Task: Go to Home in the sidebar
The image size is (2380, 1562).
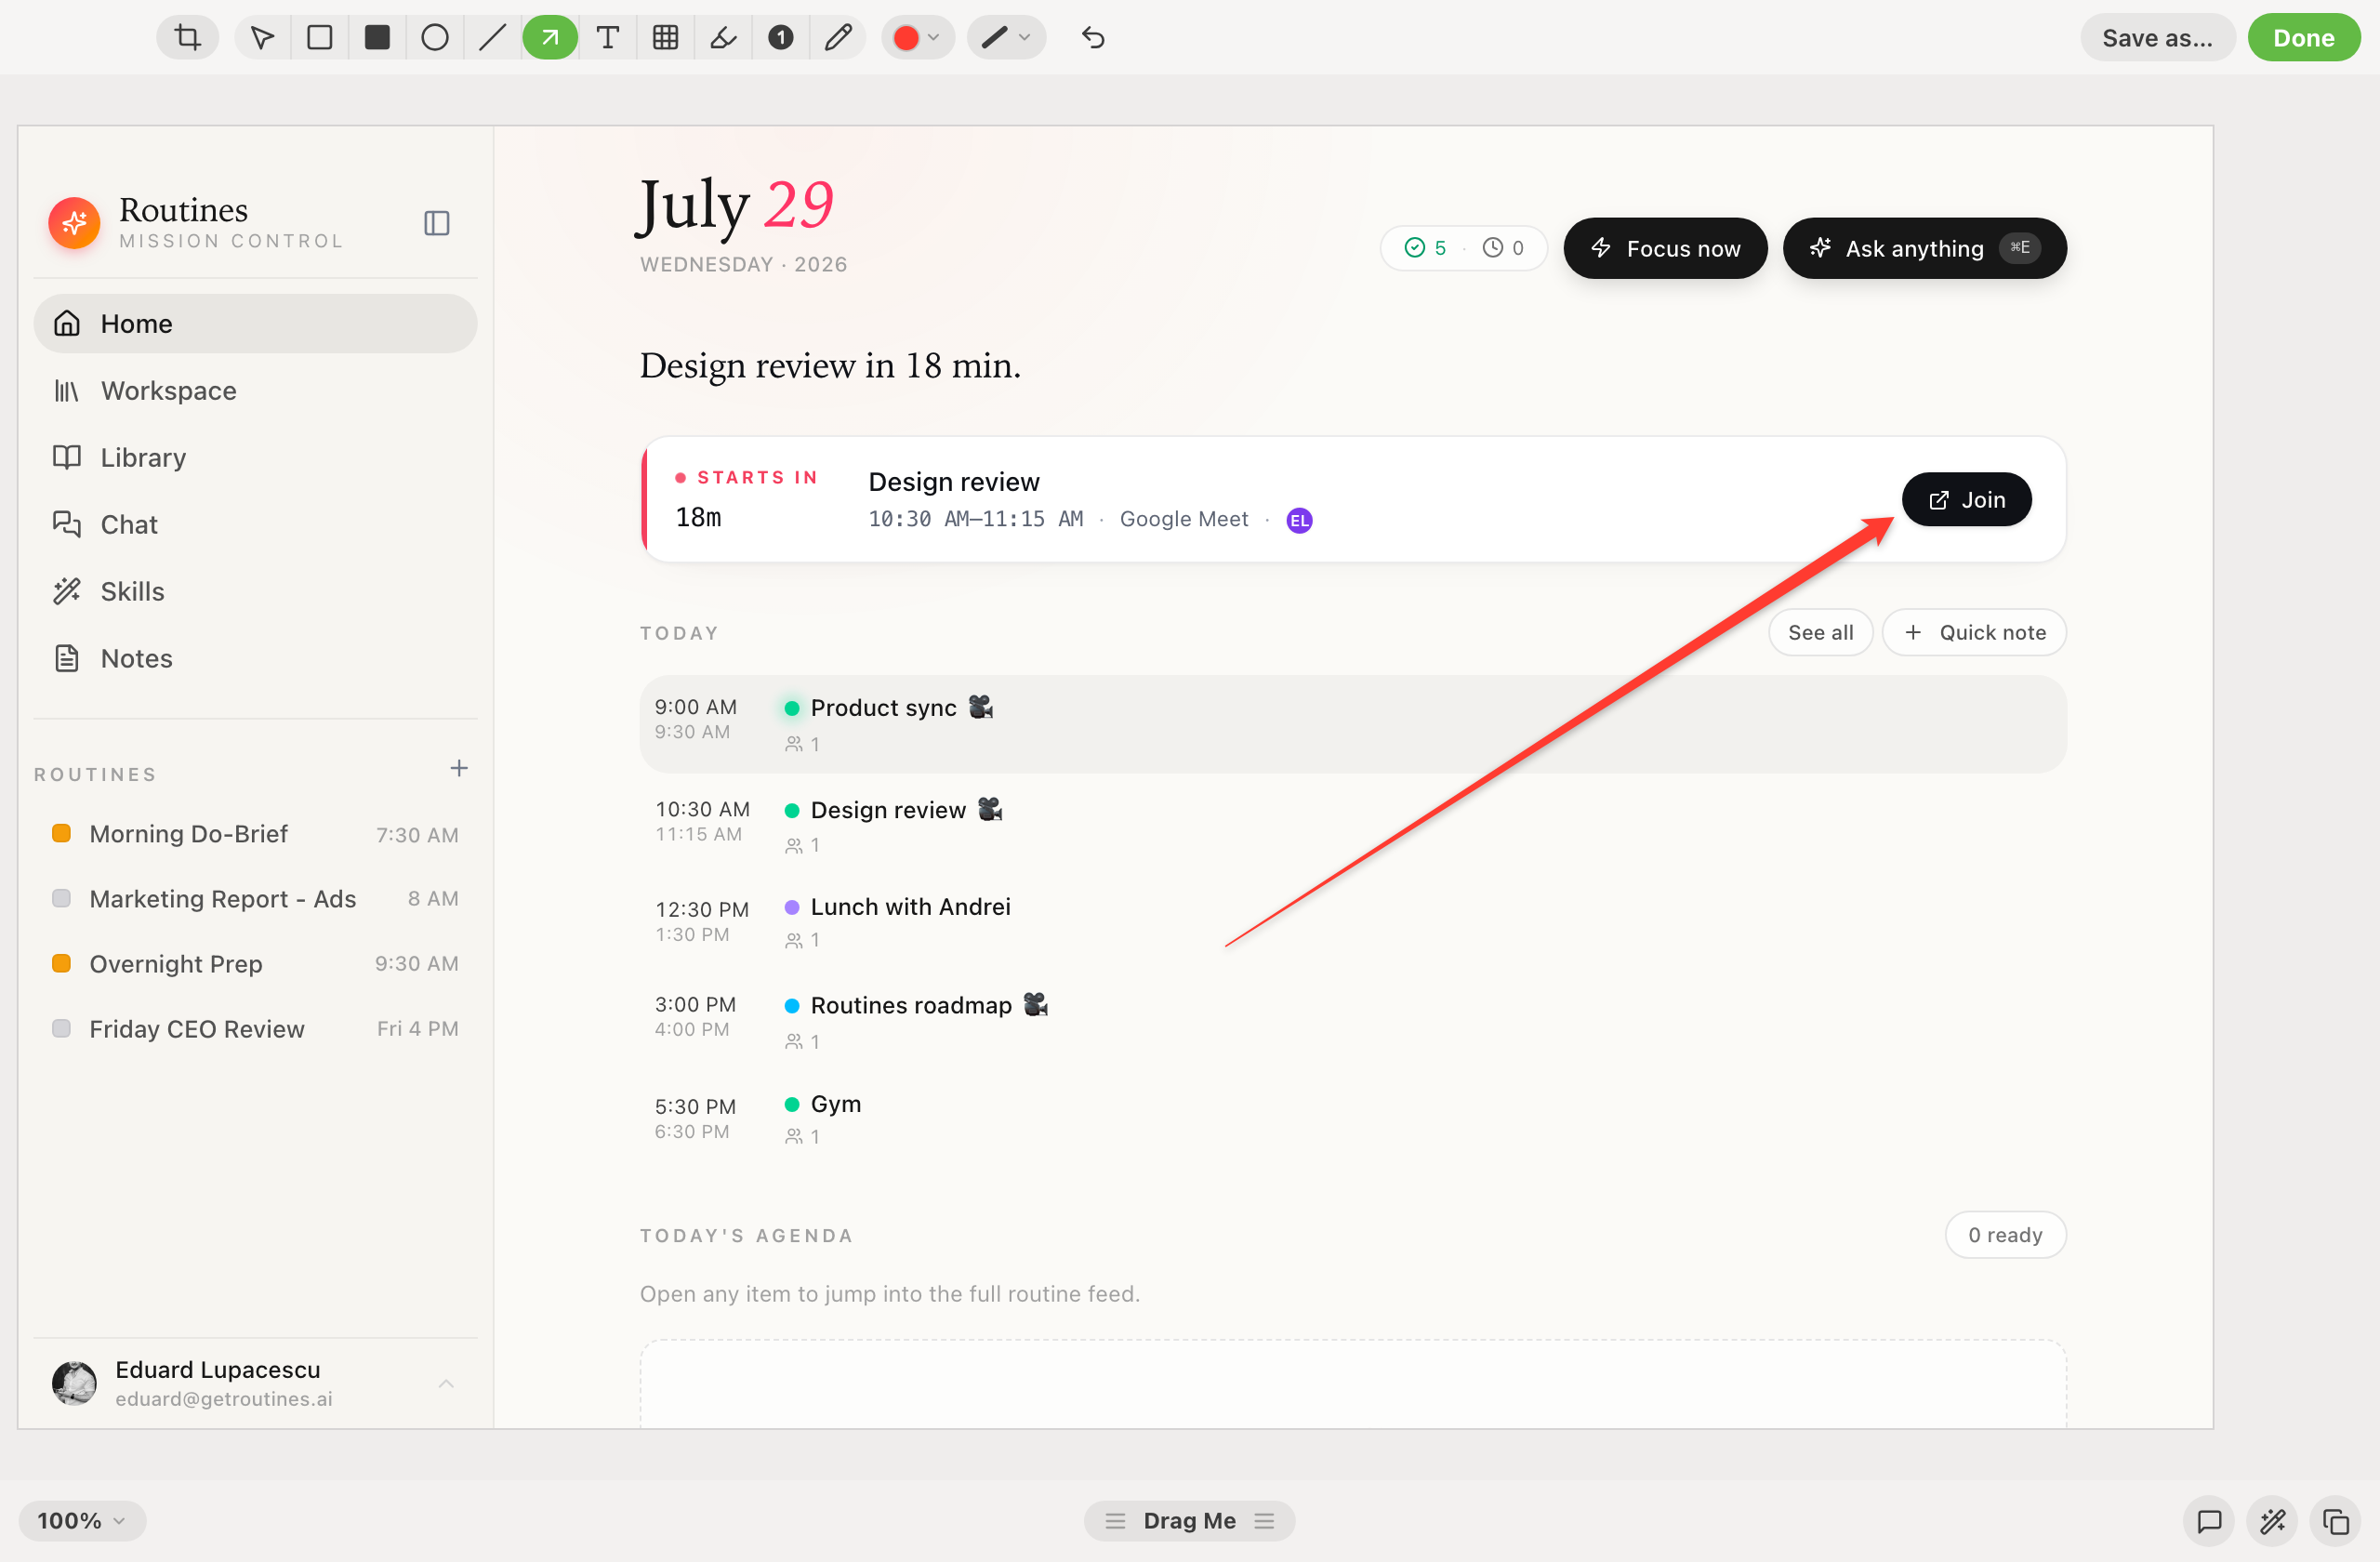Action: point(255,324)
